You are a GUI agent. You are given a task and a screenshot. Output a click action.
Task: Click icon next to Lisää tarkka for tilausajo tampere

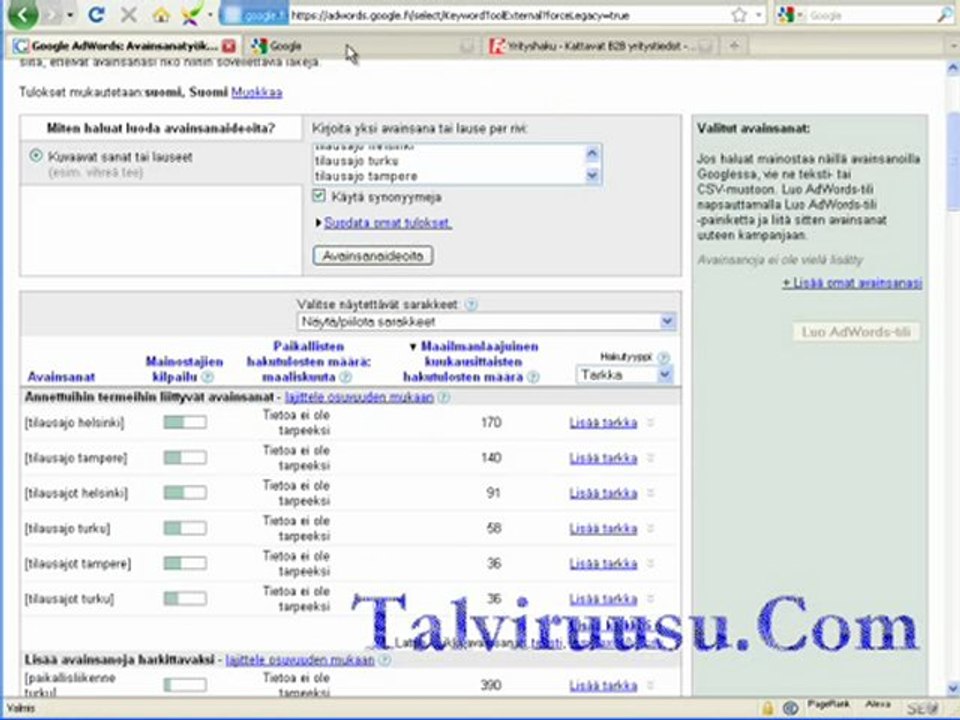pos(651,458)
